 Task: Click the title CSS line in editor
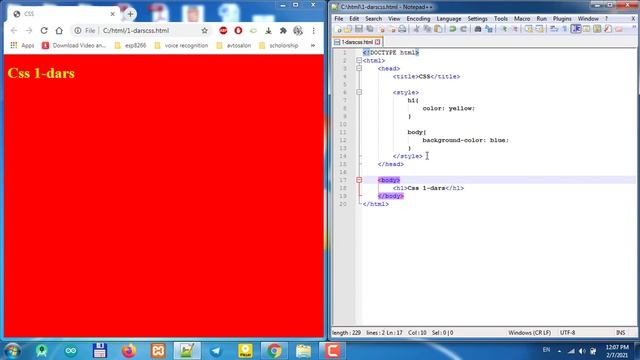(426, 77)
